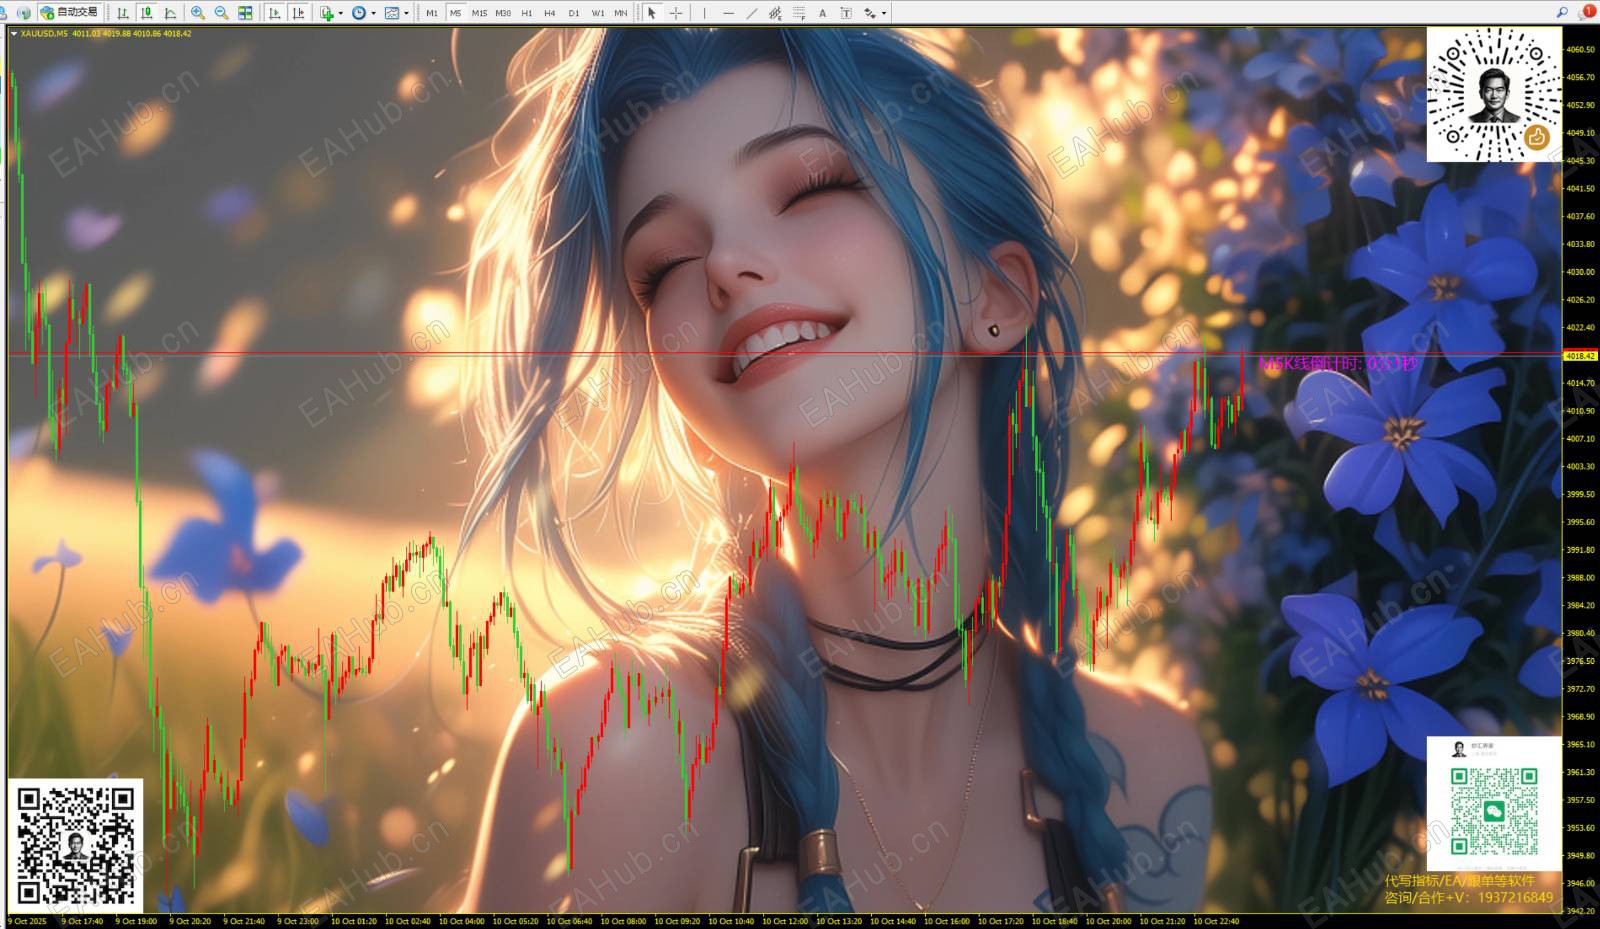Open the chart templates icon
1600x929 pixels.
[392, 13]
